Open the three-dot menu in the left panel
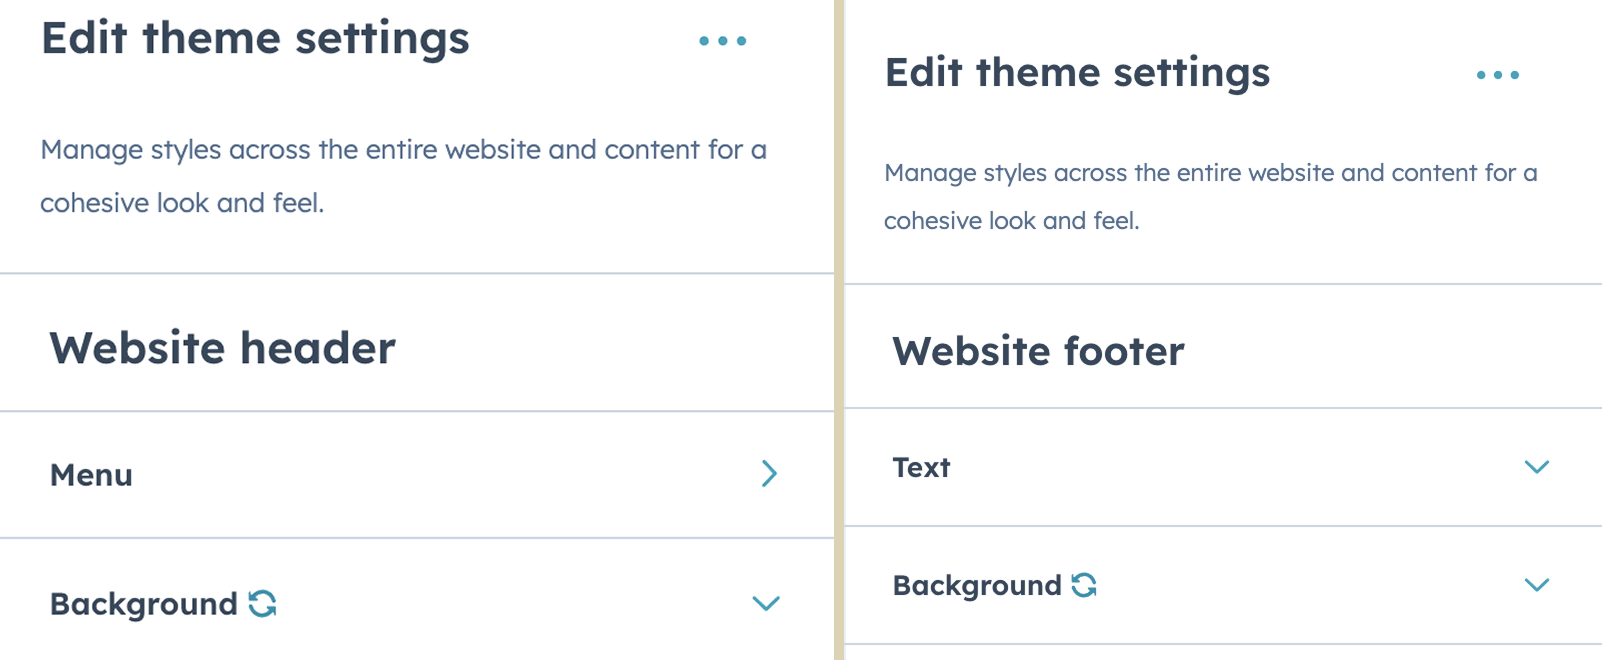 [723, 41]
